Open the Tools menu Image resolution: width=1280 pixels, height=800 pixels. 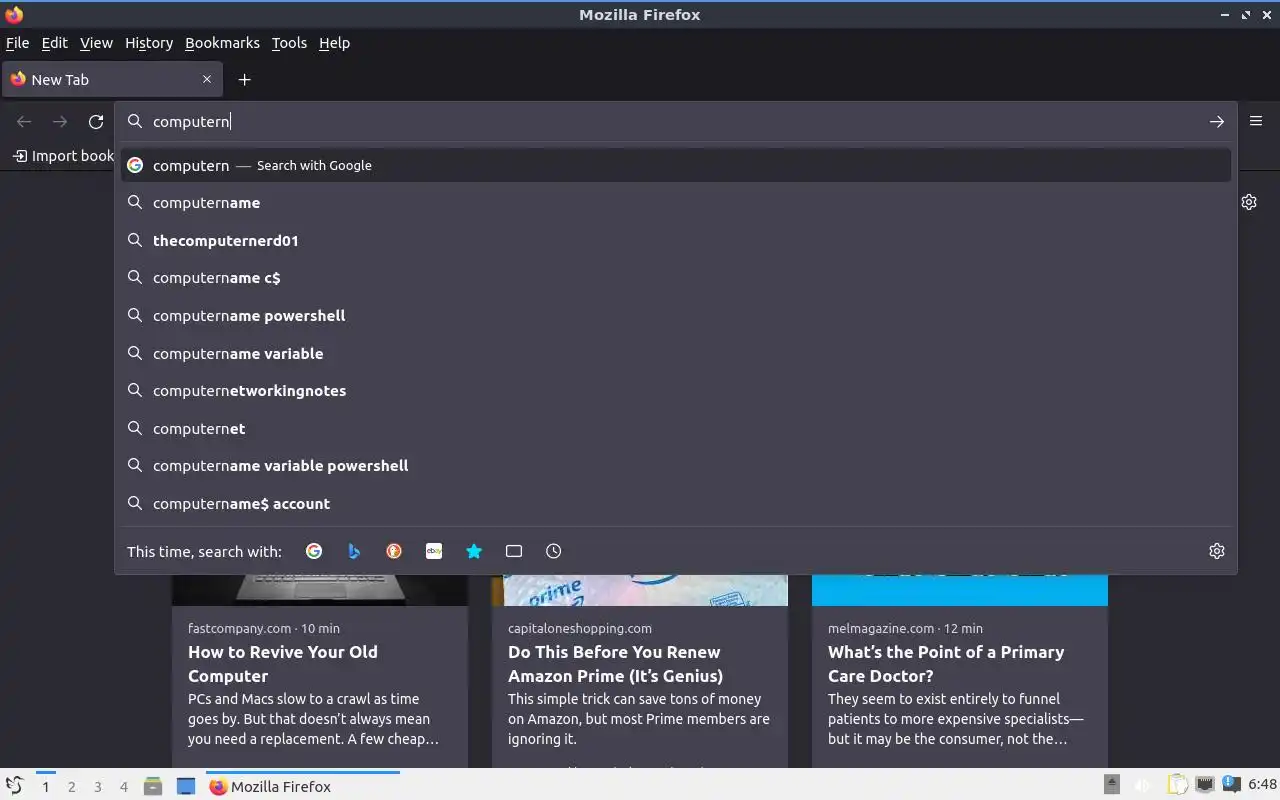tap(289, 43)
